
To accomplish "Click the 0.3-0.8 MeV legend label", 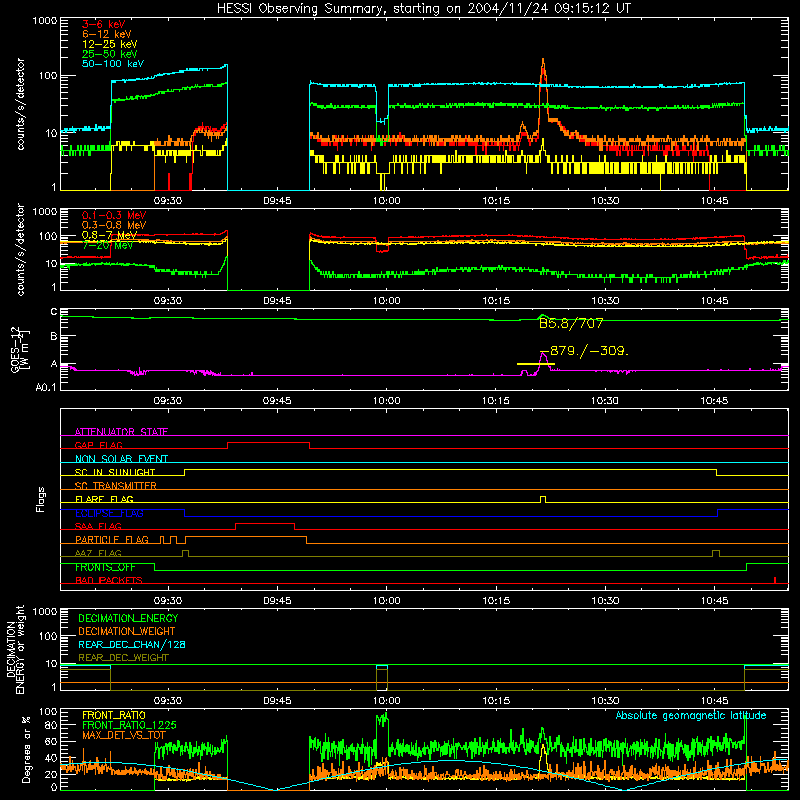I will click(x=114, y=225).
